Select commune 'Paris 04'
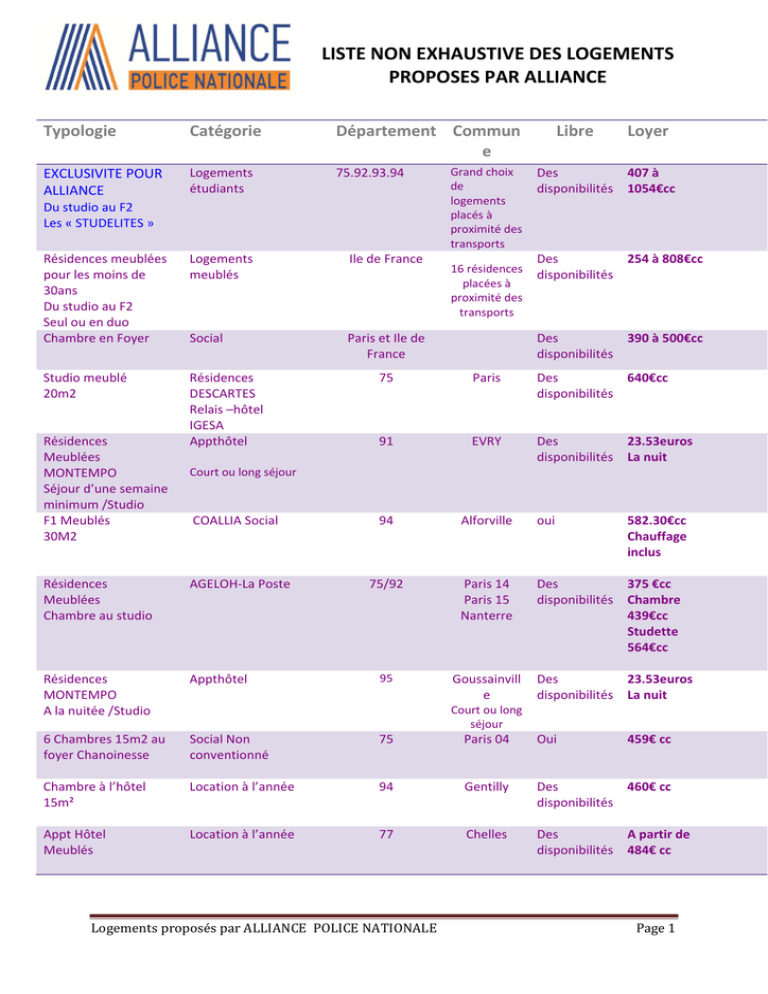Screen dimensions: 768x994 pyautogui.click(x=486, y=739)
